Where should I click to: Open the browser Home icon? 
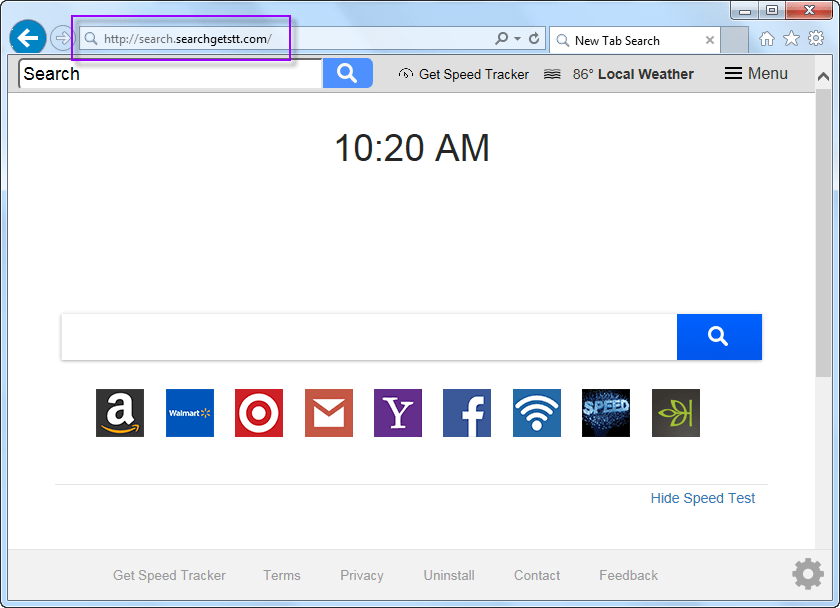point(767,39)
